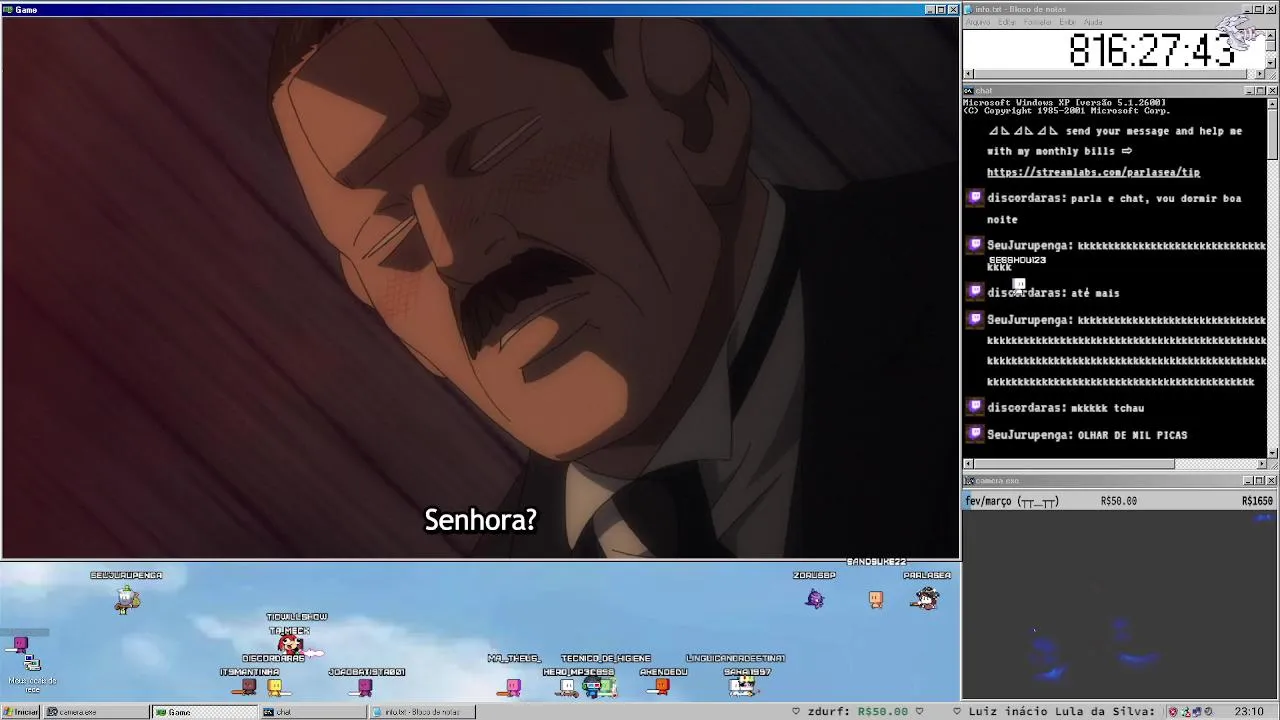Select the HERO_MP3CBSB avatar sprite
Viewport: 1280px width, 720px height.
[x=567, y=687]
